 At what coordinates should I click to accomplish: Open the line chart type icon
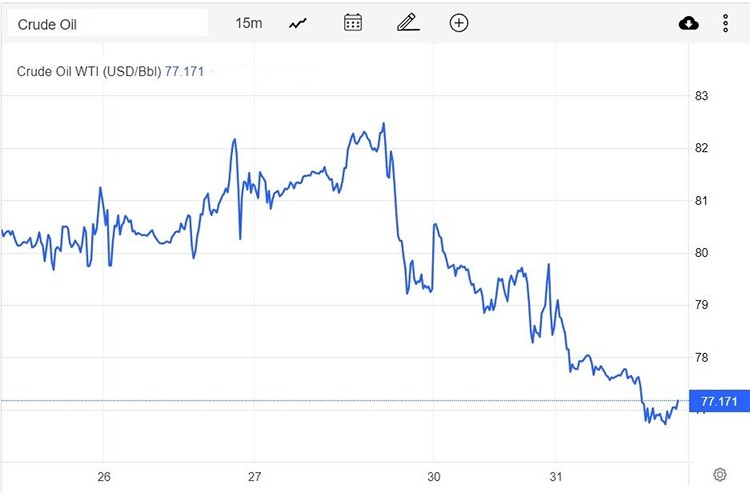pos(298,23)
